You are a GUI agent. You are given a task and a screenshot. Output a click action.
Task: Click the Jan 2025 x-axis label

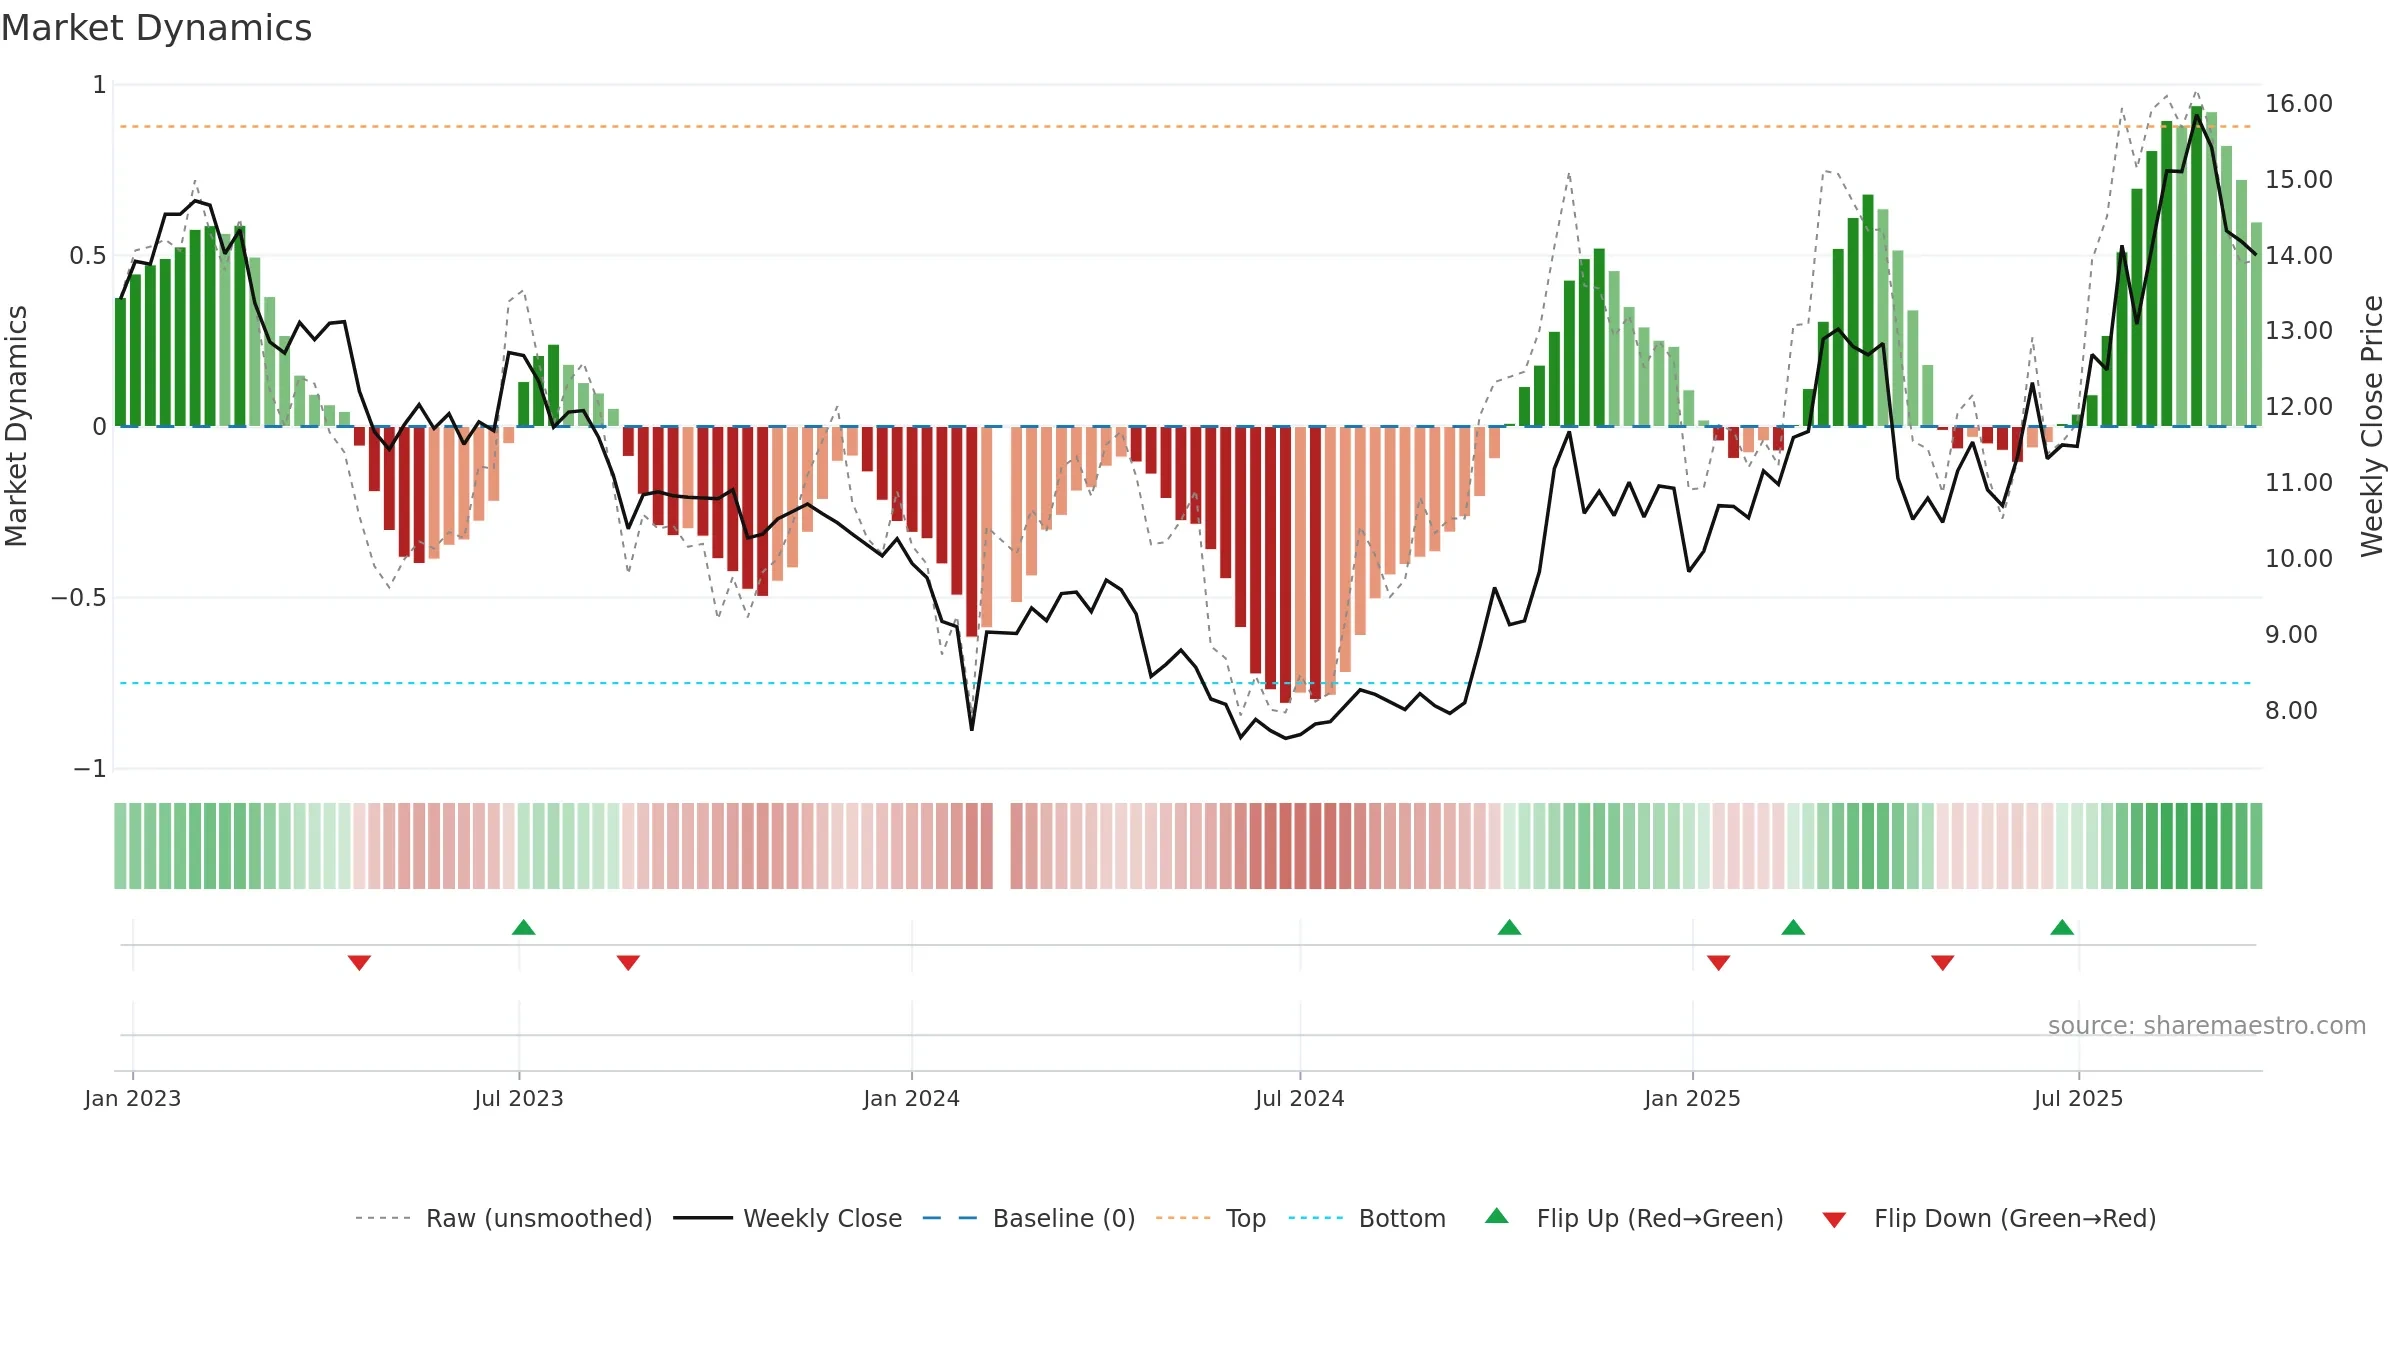[x=1693, y=1098]
